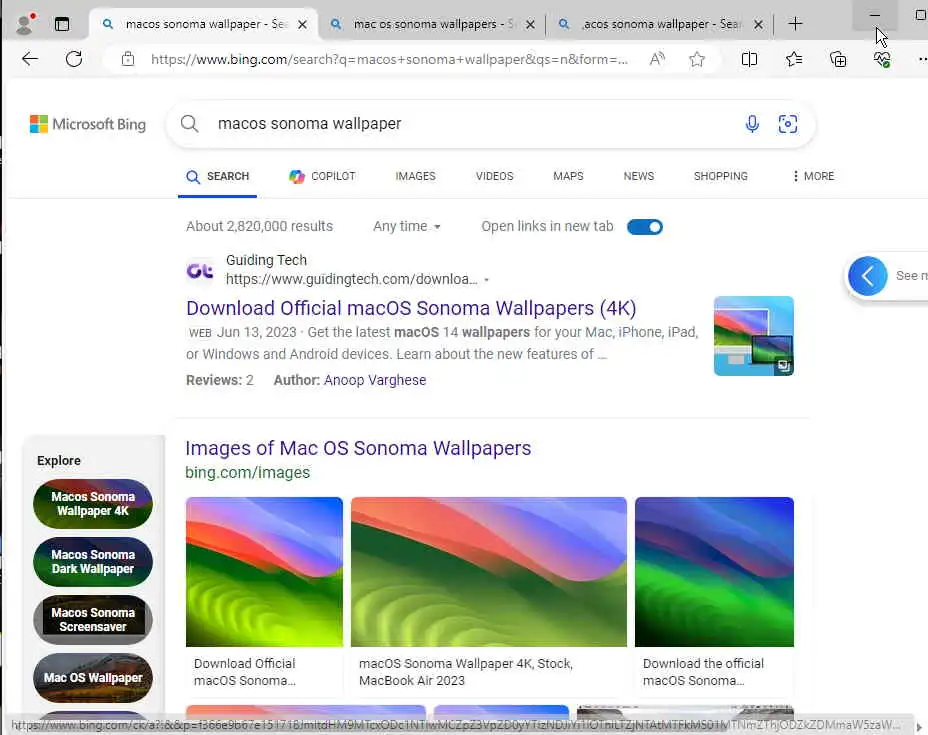Select 'Macos Sonoma Dark Wallpaper' explore chip
This screenshot has height=735, width=928.
pyautogui.click(x=93, y=562)
